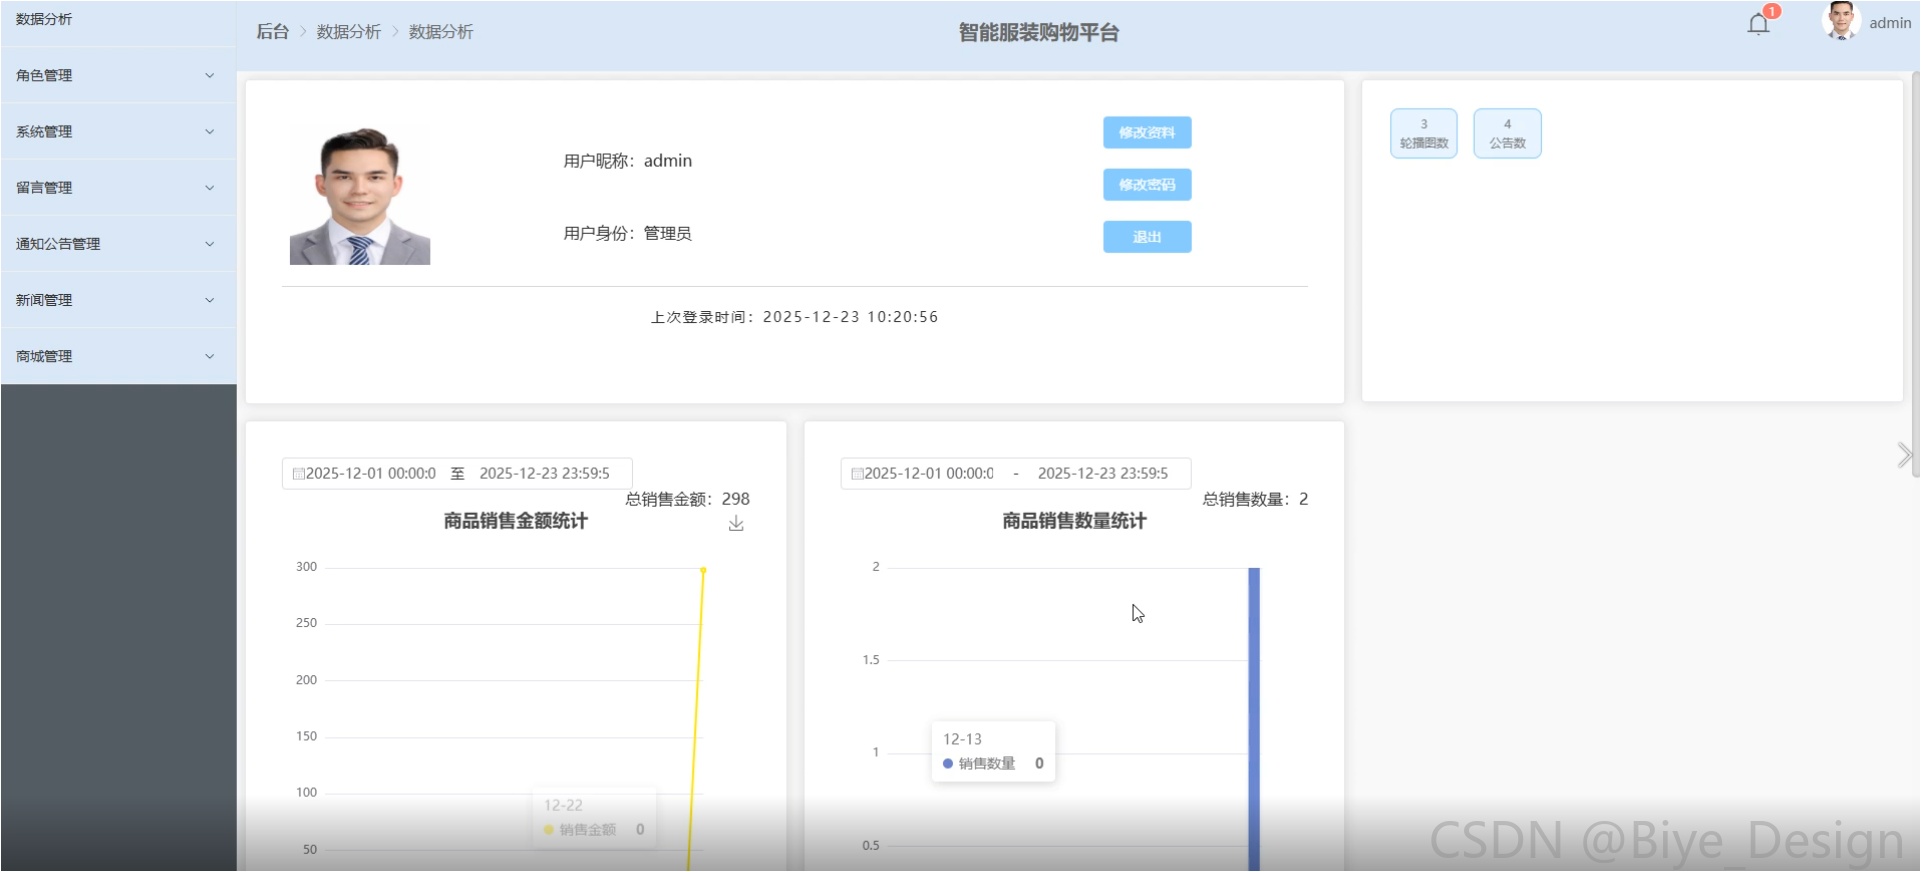Image resolution: width=1921 pixels, height=872 pixels.
Task: Expand the 商城管理 menu
Action: 118,355
